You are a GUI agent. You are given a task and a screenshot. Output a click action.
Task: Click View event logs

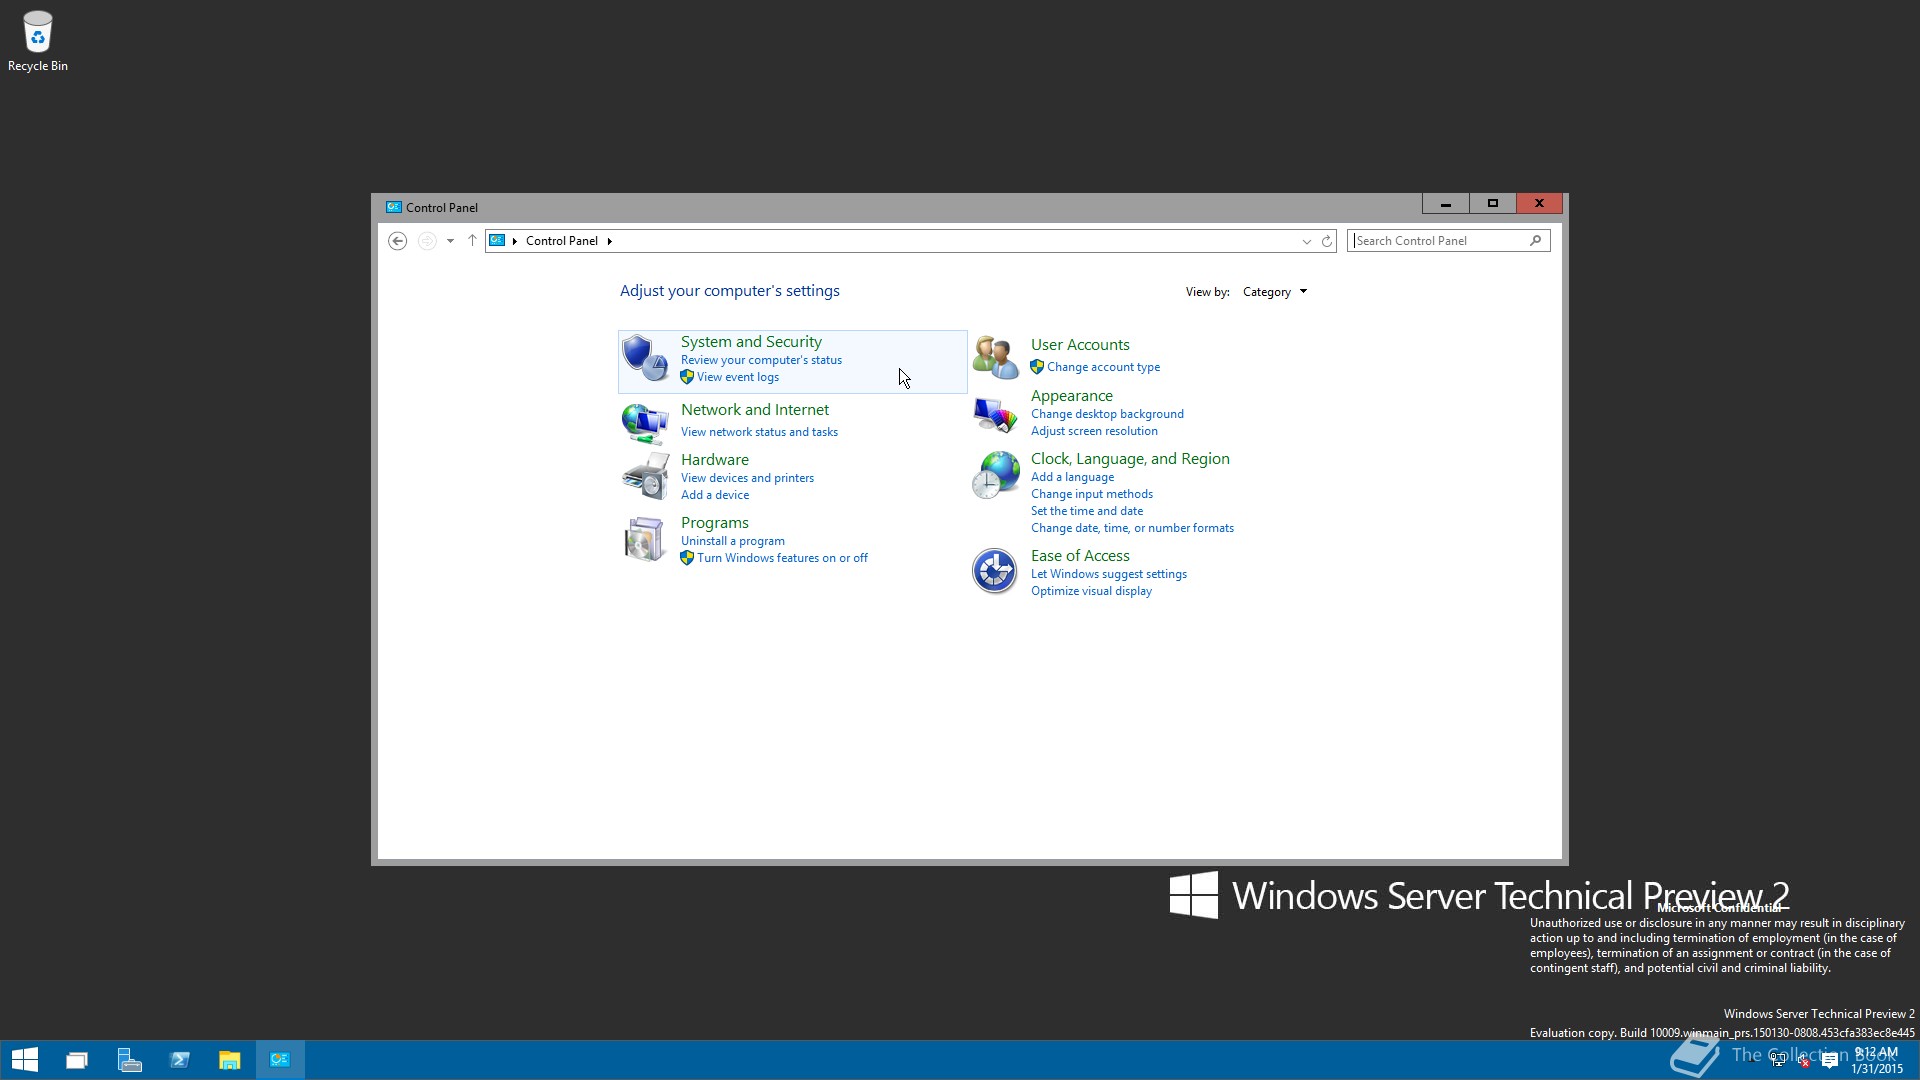(x=738, y=377)
